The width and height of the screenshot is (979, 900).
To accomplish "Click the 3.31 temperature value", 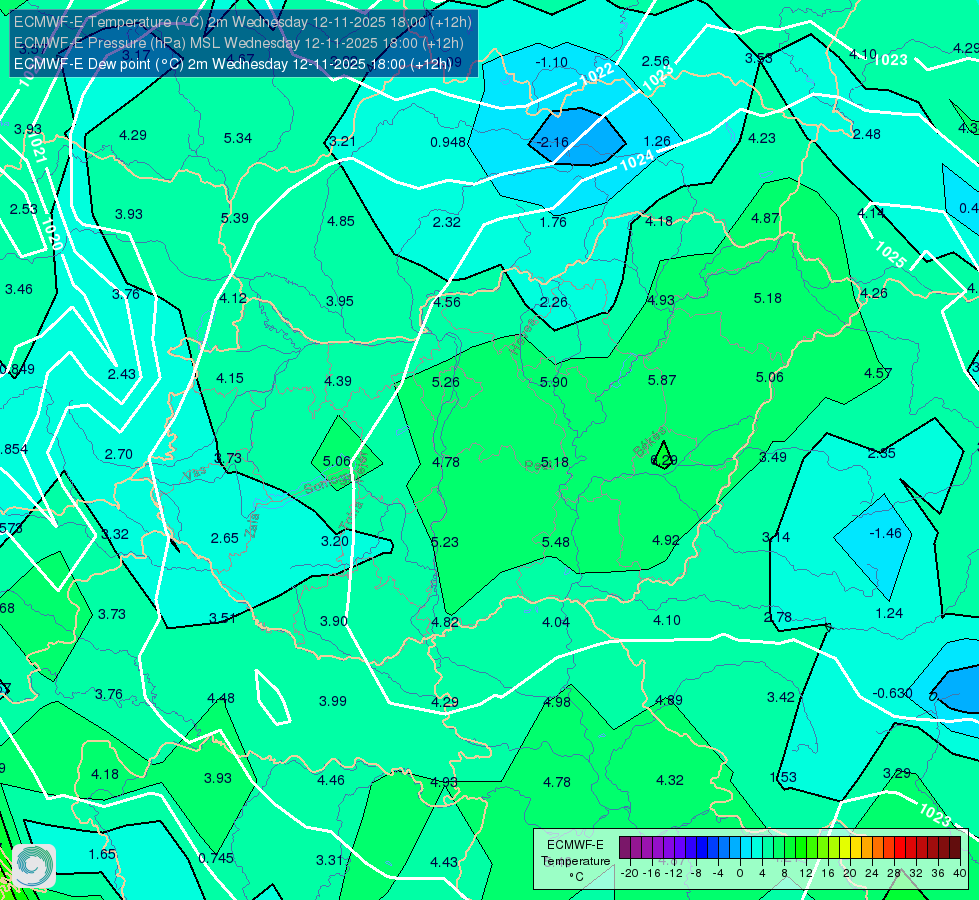I will pyautogui.click(x=330, y=861).
